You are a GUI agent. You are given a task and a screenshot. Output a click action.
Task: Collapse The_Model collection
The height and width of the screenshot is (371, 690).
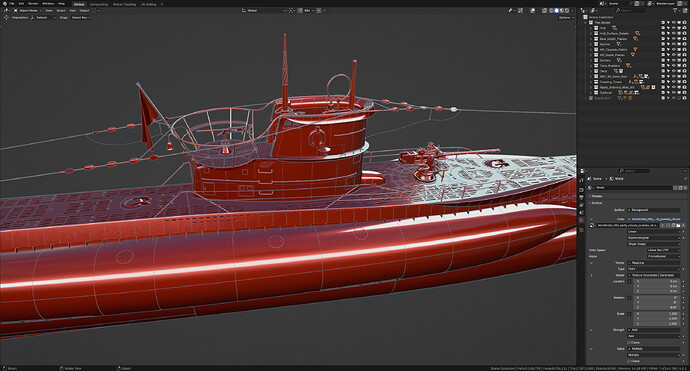tap(586, 22)
